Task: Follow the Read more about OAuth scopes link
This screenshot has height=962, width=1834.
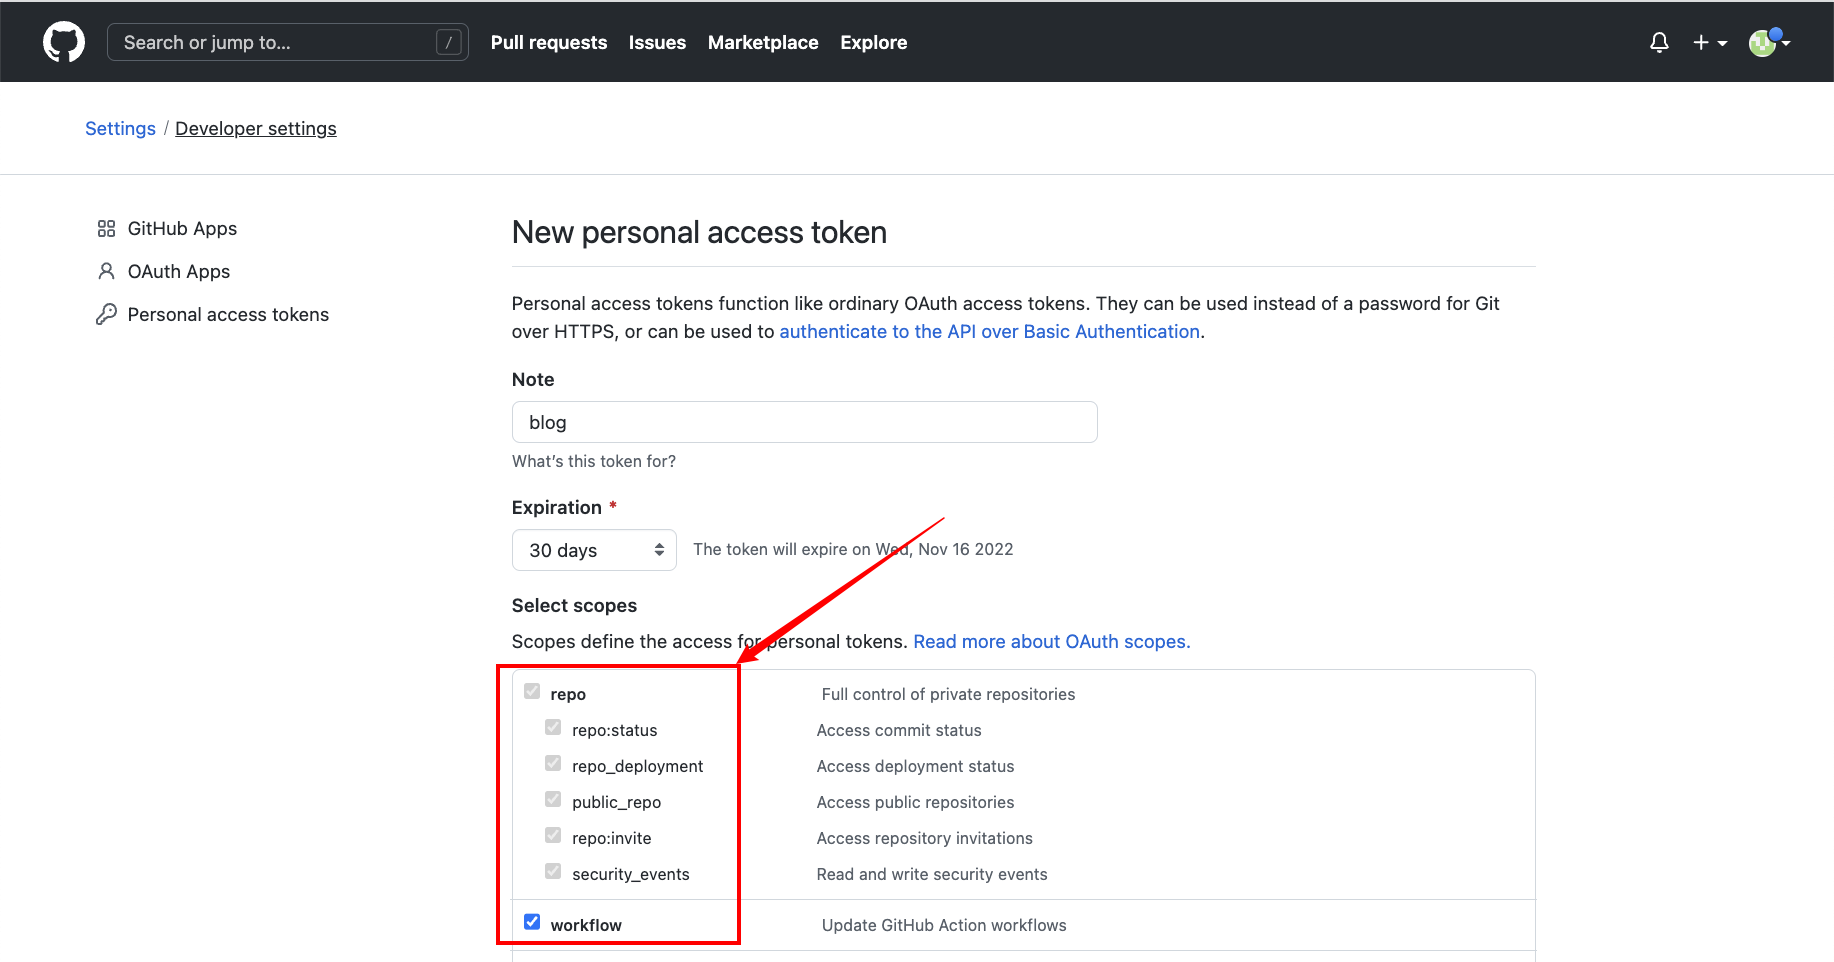Action: coord(1052,641)
